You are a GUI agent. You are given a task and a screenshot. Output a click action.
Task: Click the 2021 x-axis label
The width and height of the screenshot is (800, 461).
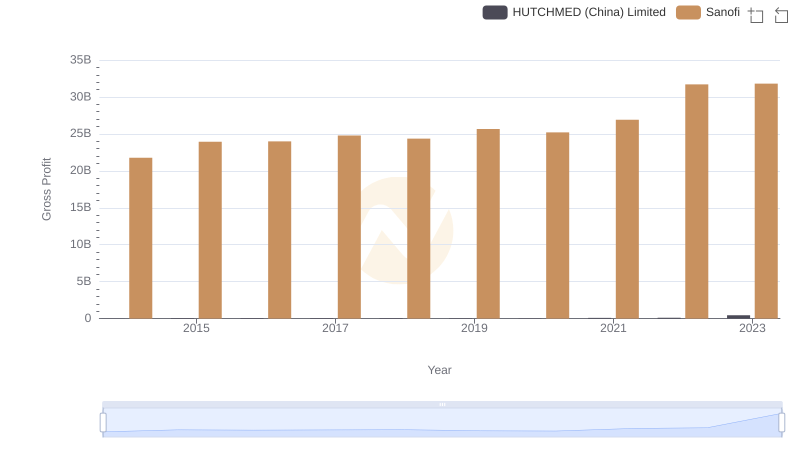[x=613, y=328]
